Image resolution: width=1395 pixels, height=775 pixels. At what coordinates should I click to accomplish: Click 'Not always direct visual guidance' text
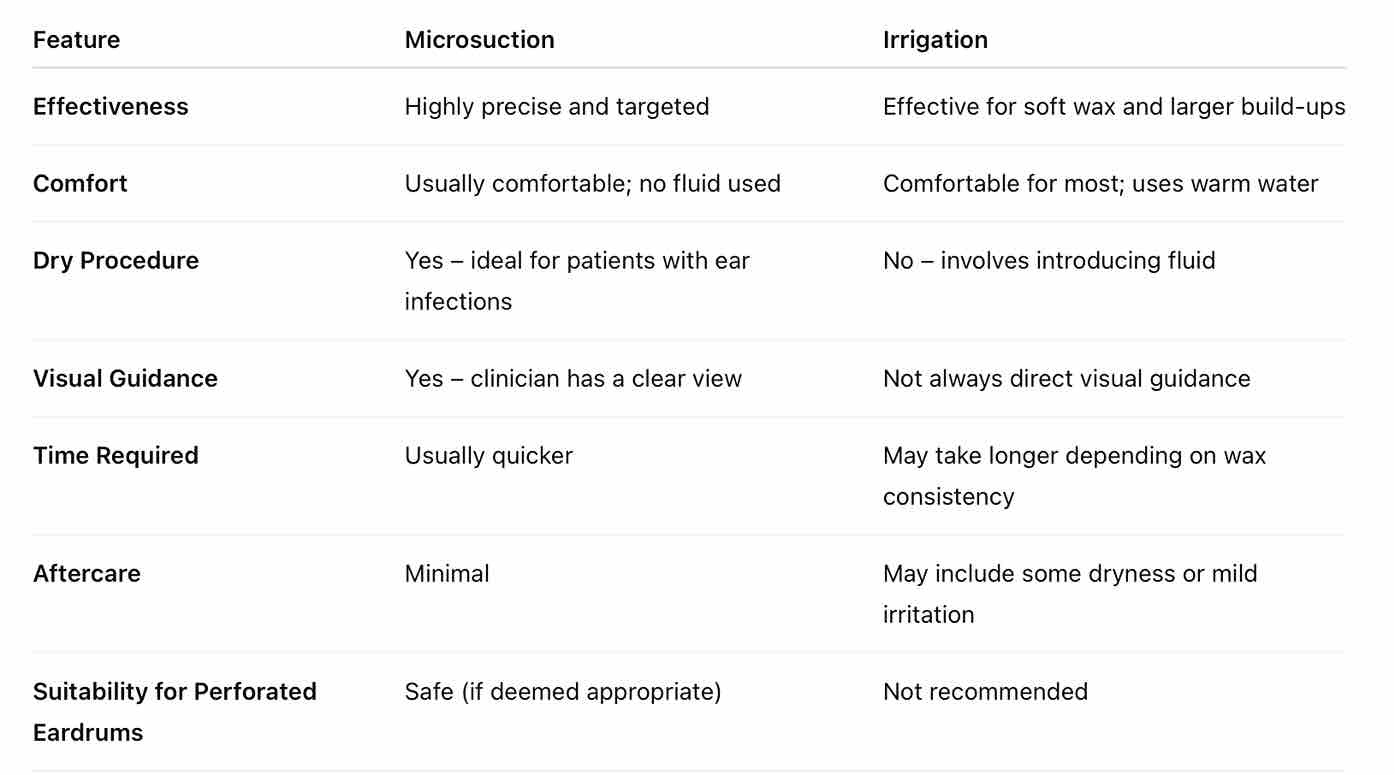[1066, 379]
